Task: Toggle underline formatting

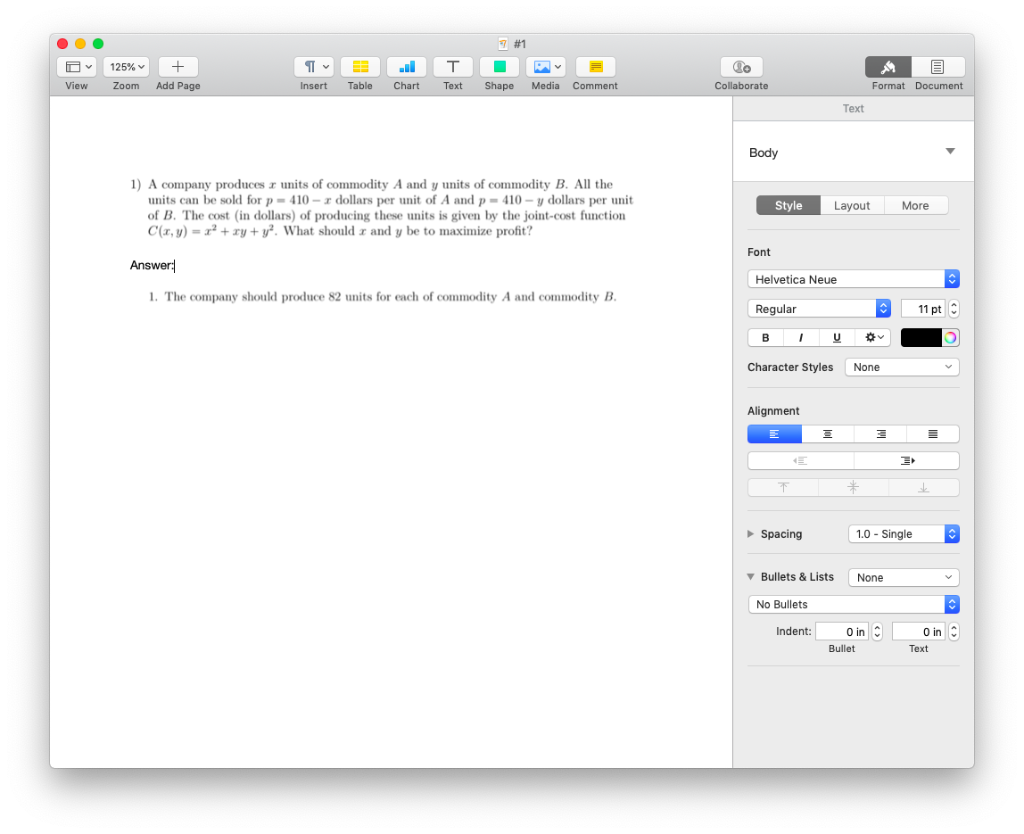Action: [836, 337]
